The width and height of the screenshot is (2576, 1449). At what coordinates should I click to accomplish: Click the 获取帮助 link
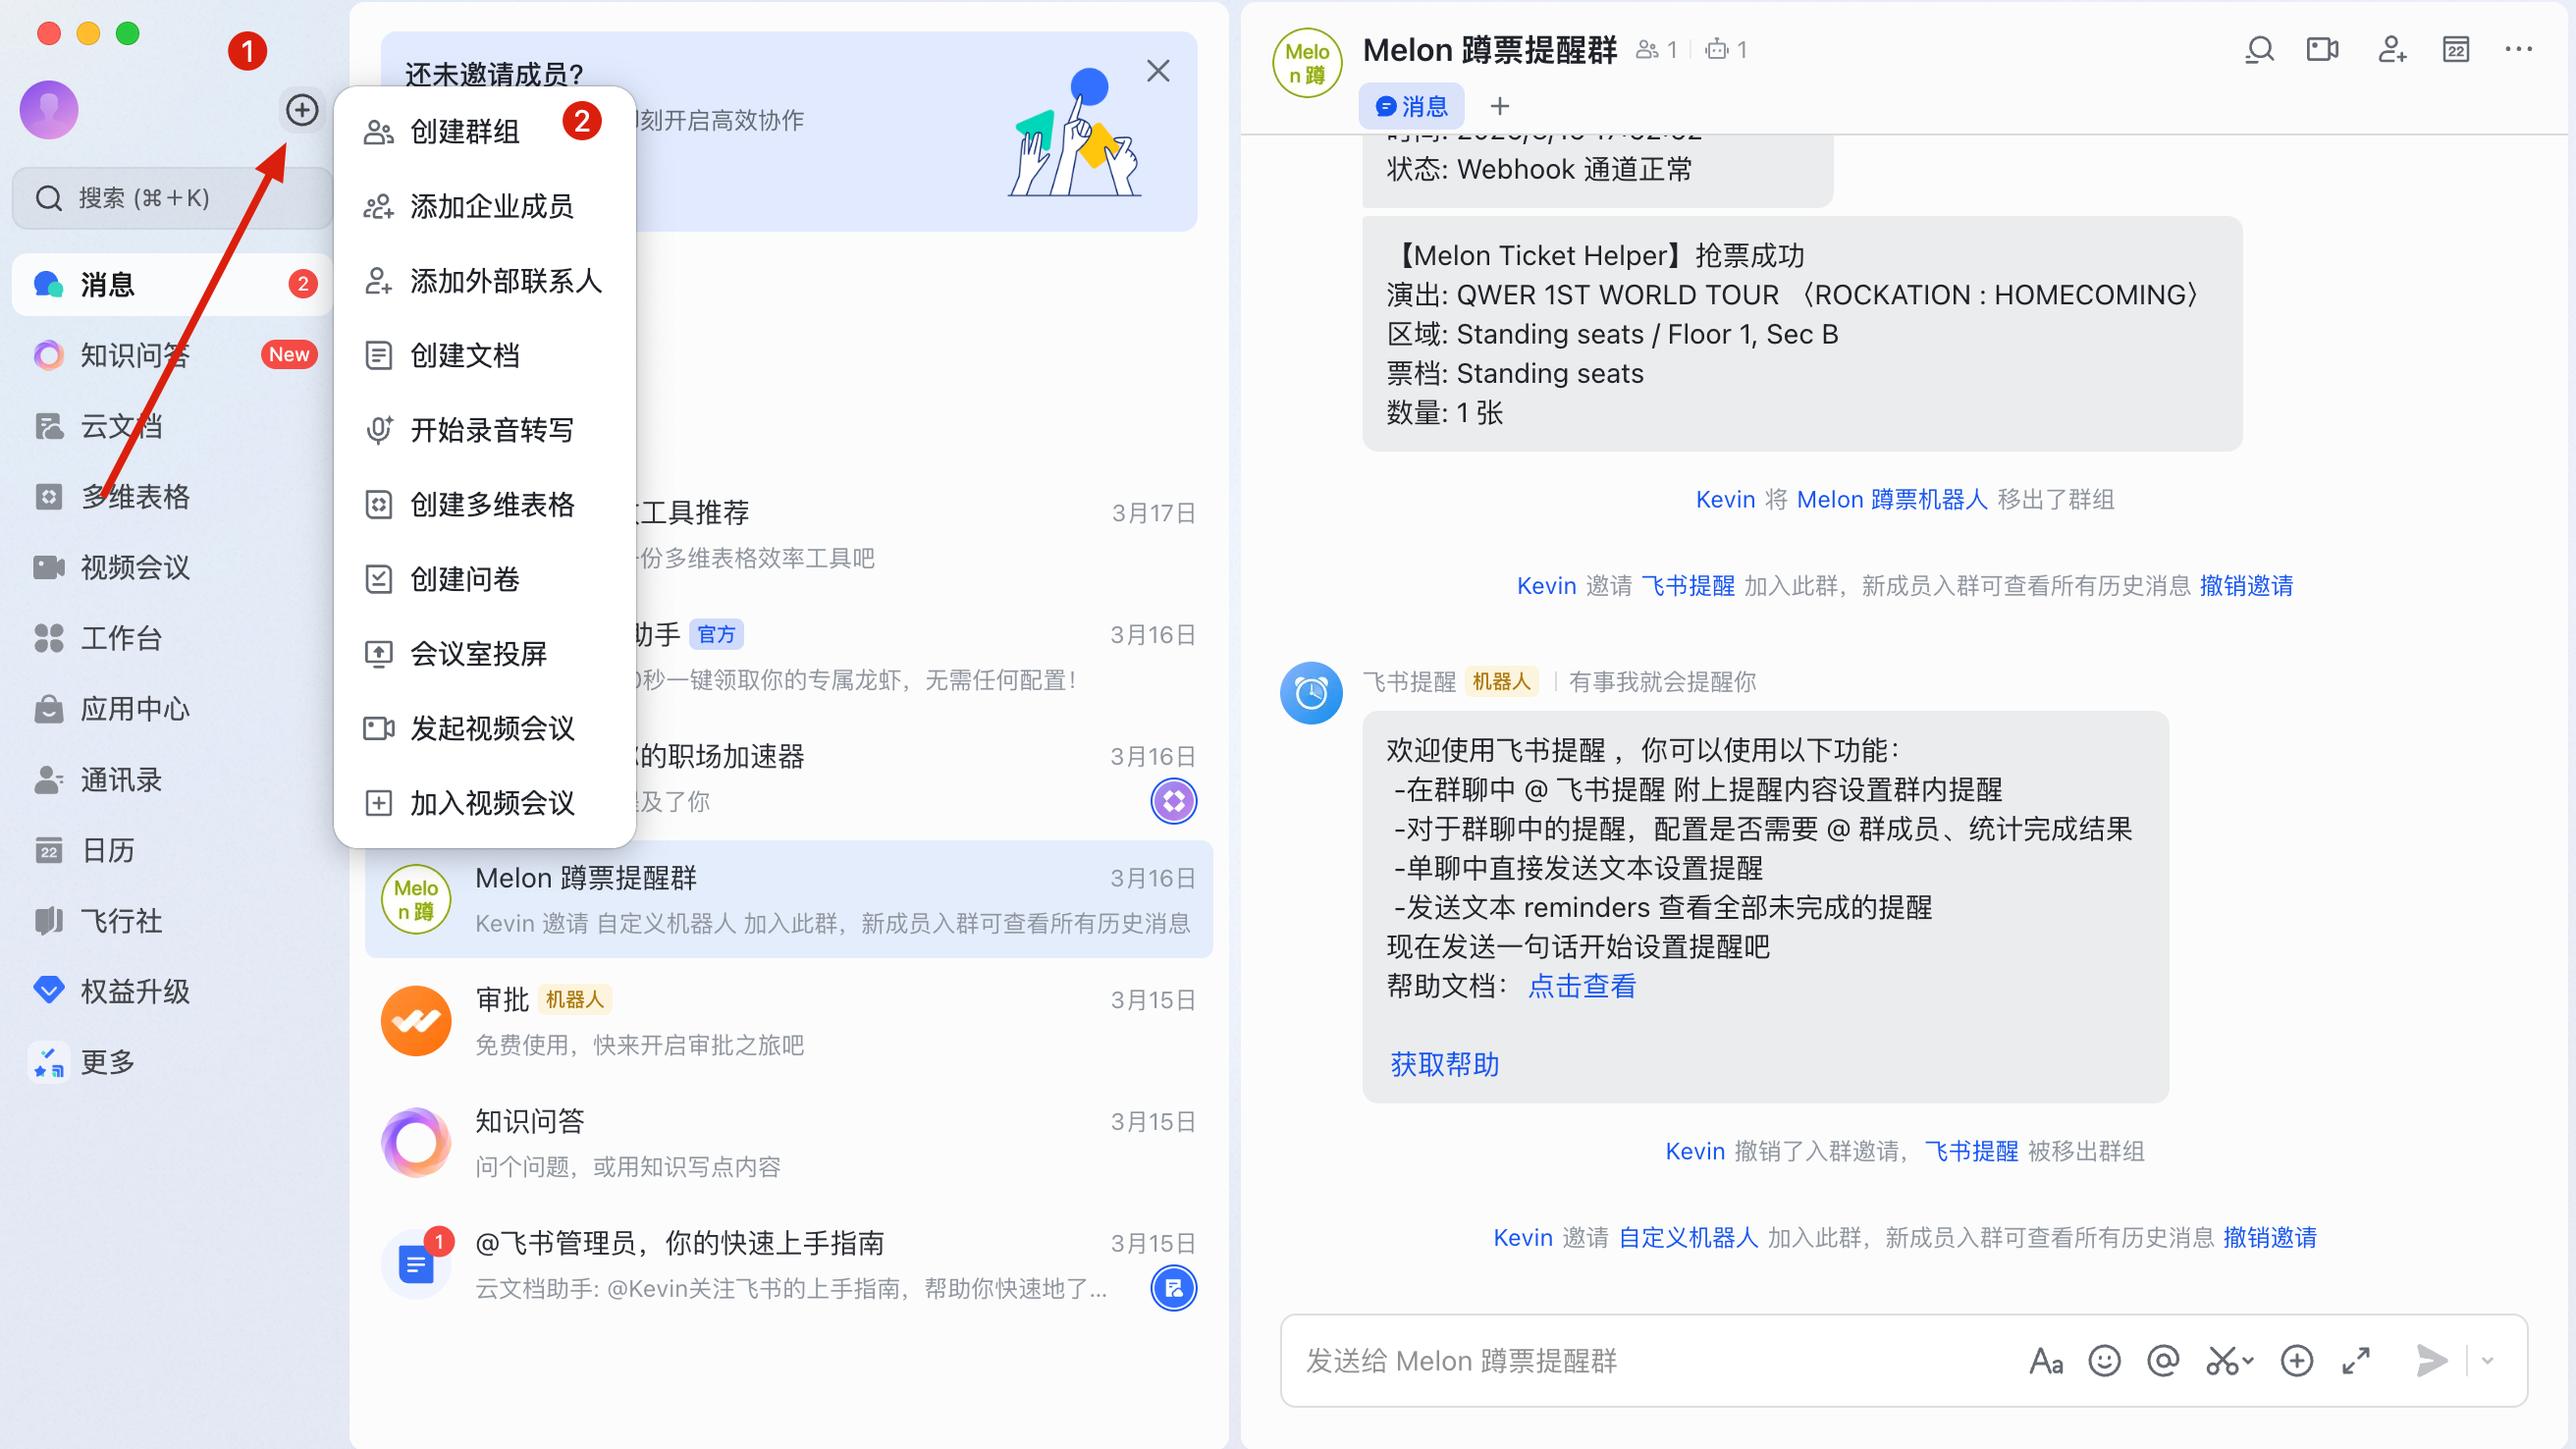(x=1445, y=1065)
